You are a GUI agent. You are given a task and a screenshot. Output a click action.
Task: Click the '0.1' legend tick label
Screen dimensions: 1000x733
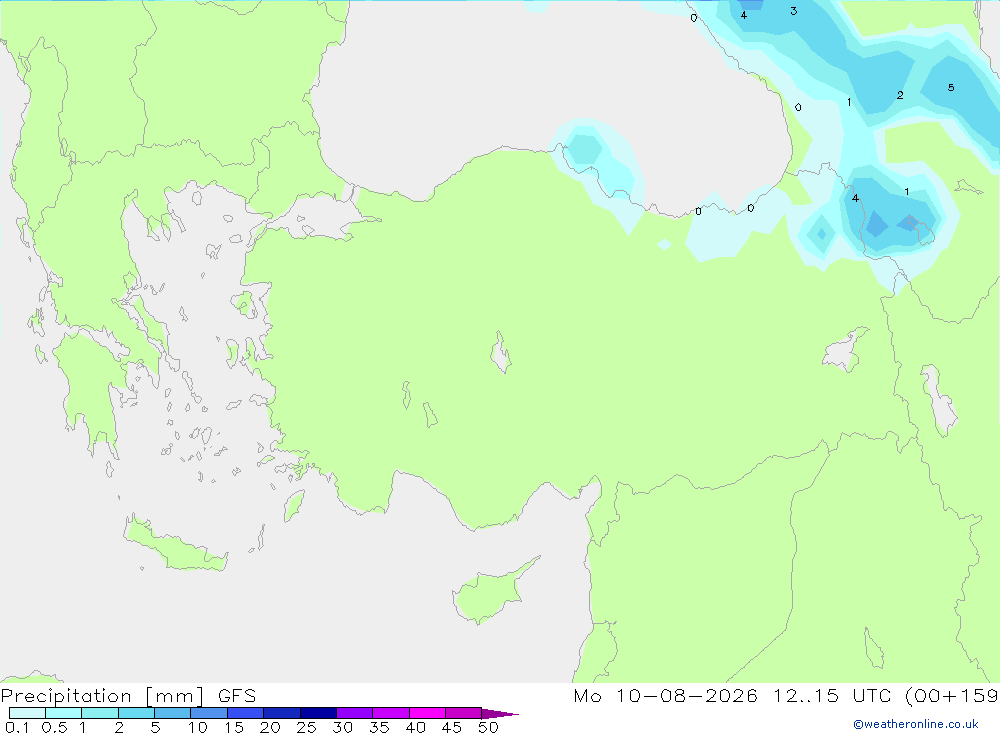click(x=17, y=727)
